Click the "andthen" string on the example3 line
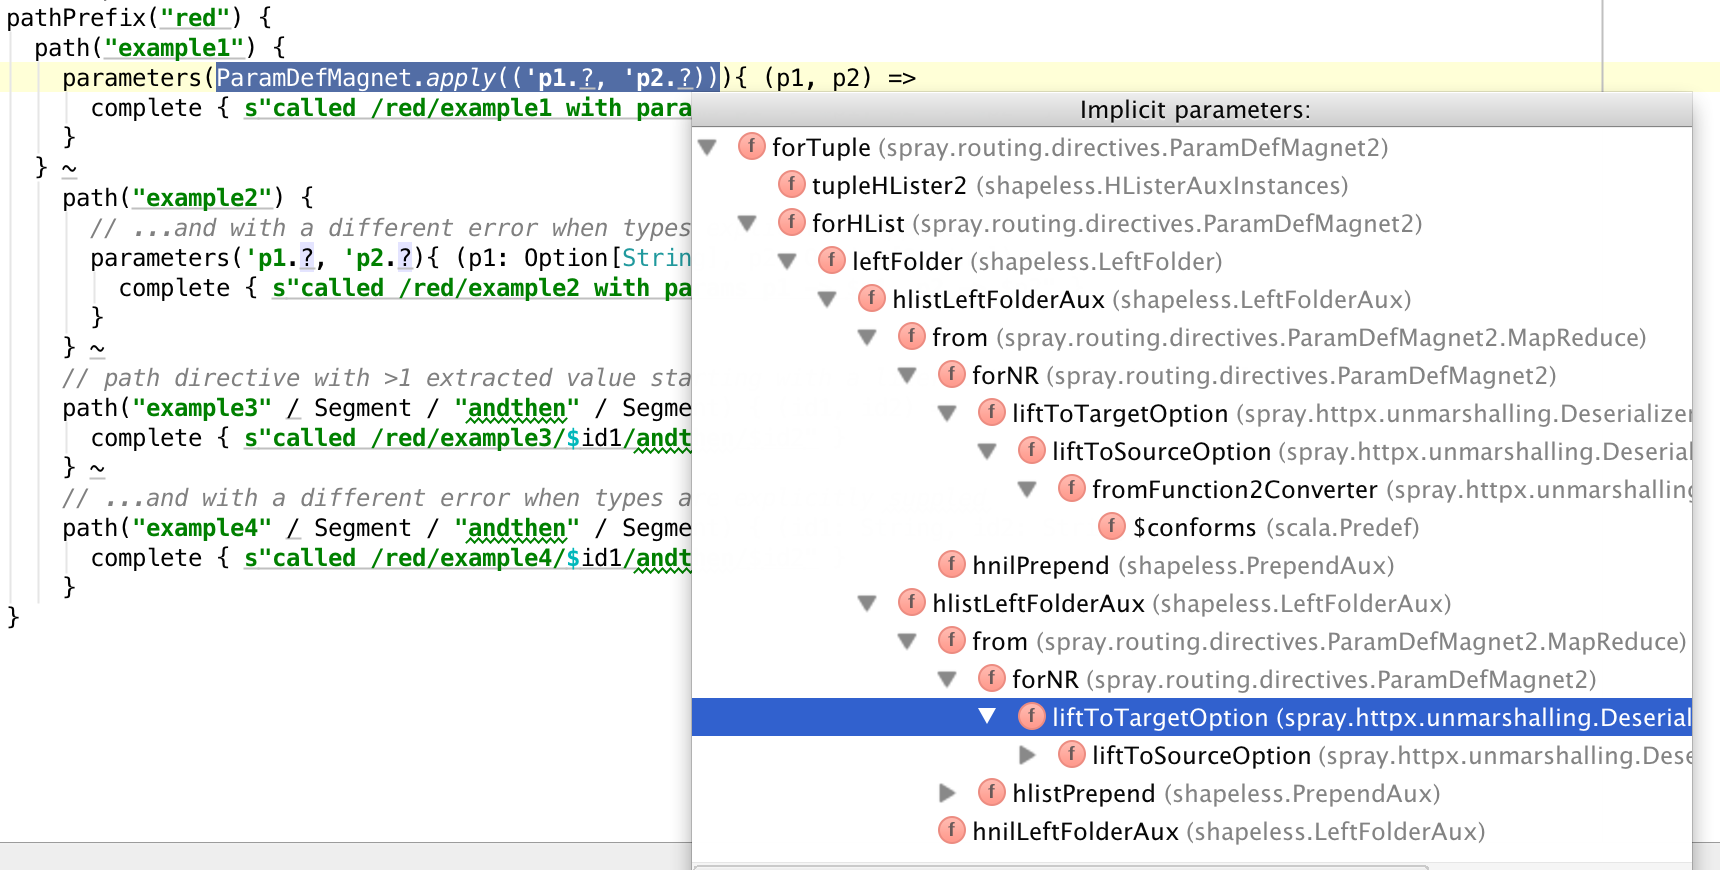Screen dimensions: 1720x870 pos(517,407)
